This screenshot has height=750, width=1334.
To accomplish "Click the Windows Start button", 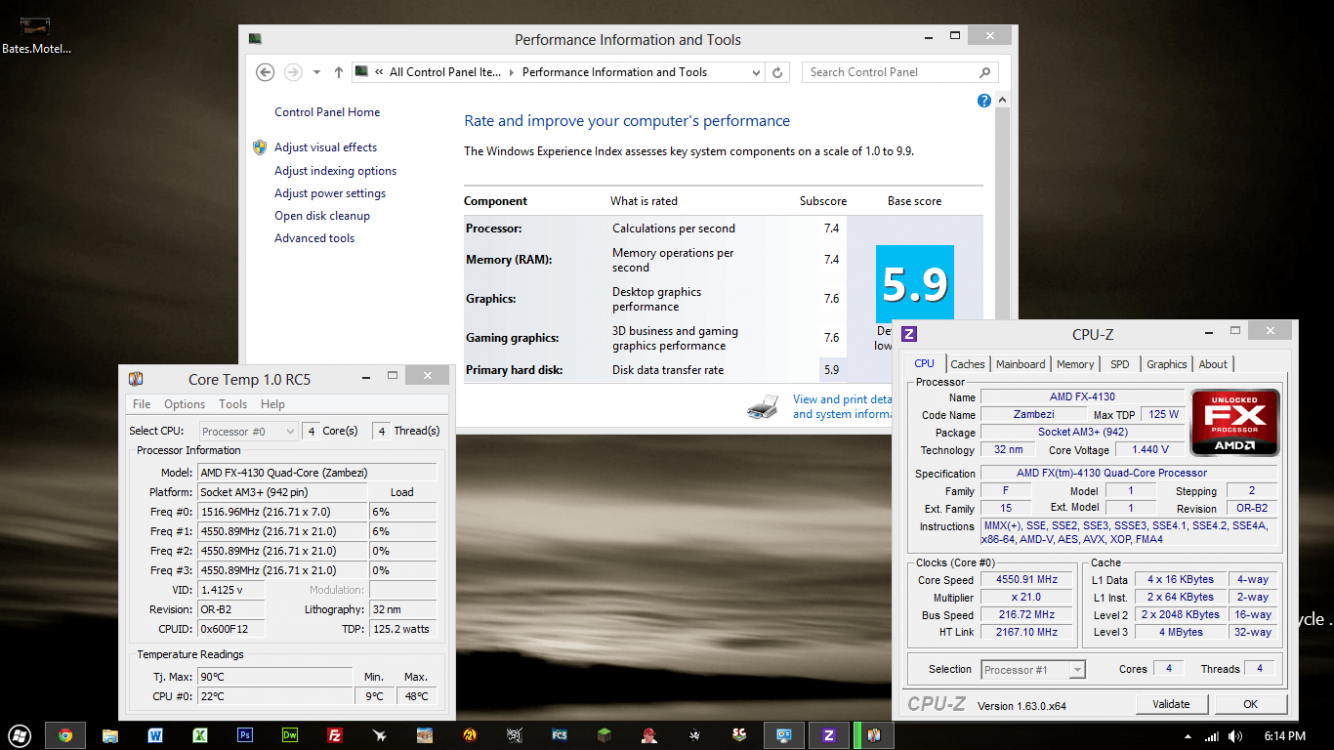I will pyautogui.click(x=20, y=735).
